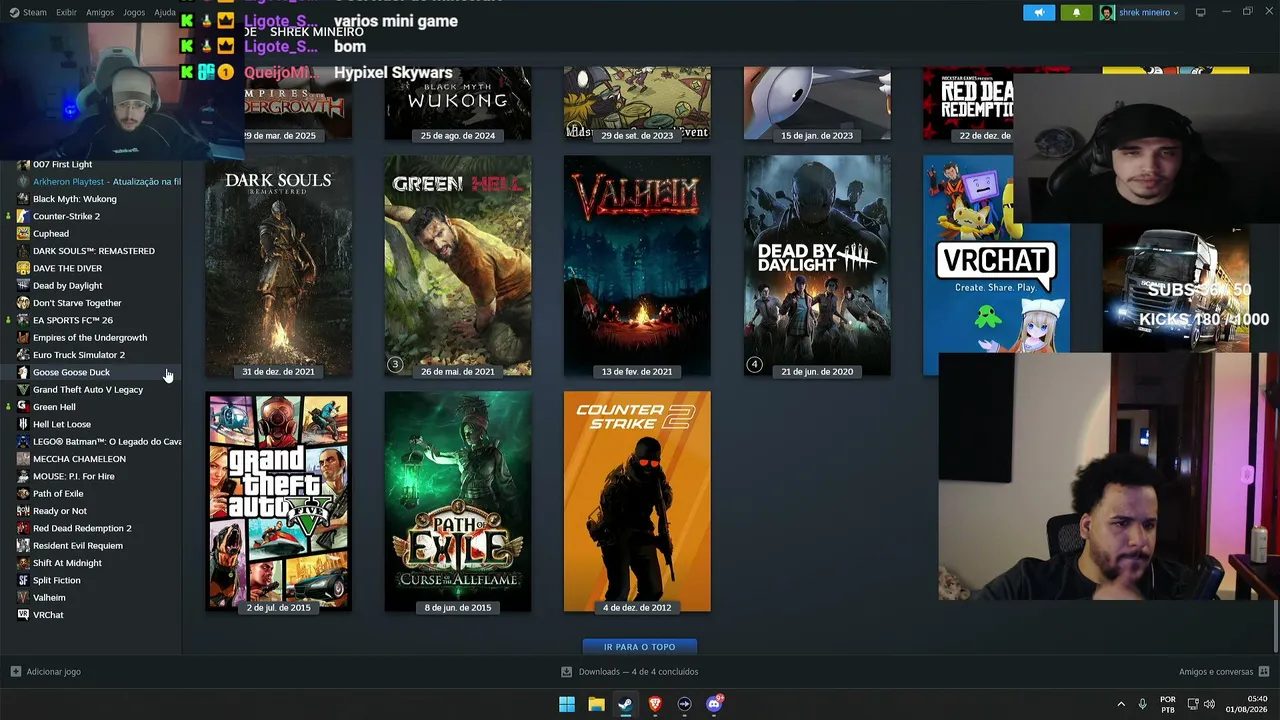The image size is (1280, 720).
Task: Open the Valheim cover art
Action: click(x=637, y=266)
